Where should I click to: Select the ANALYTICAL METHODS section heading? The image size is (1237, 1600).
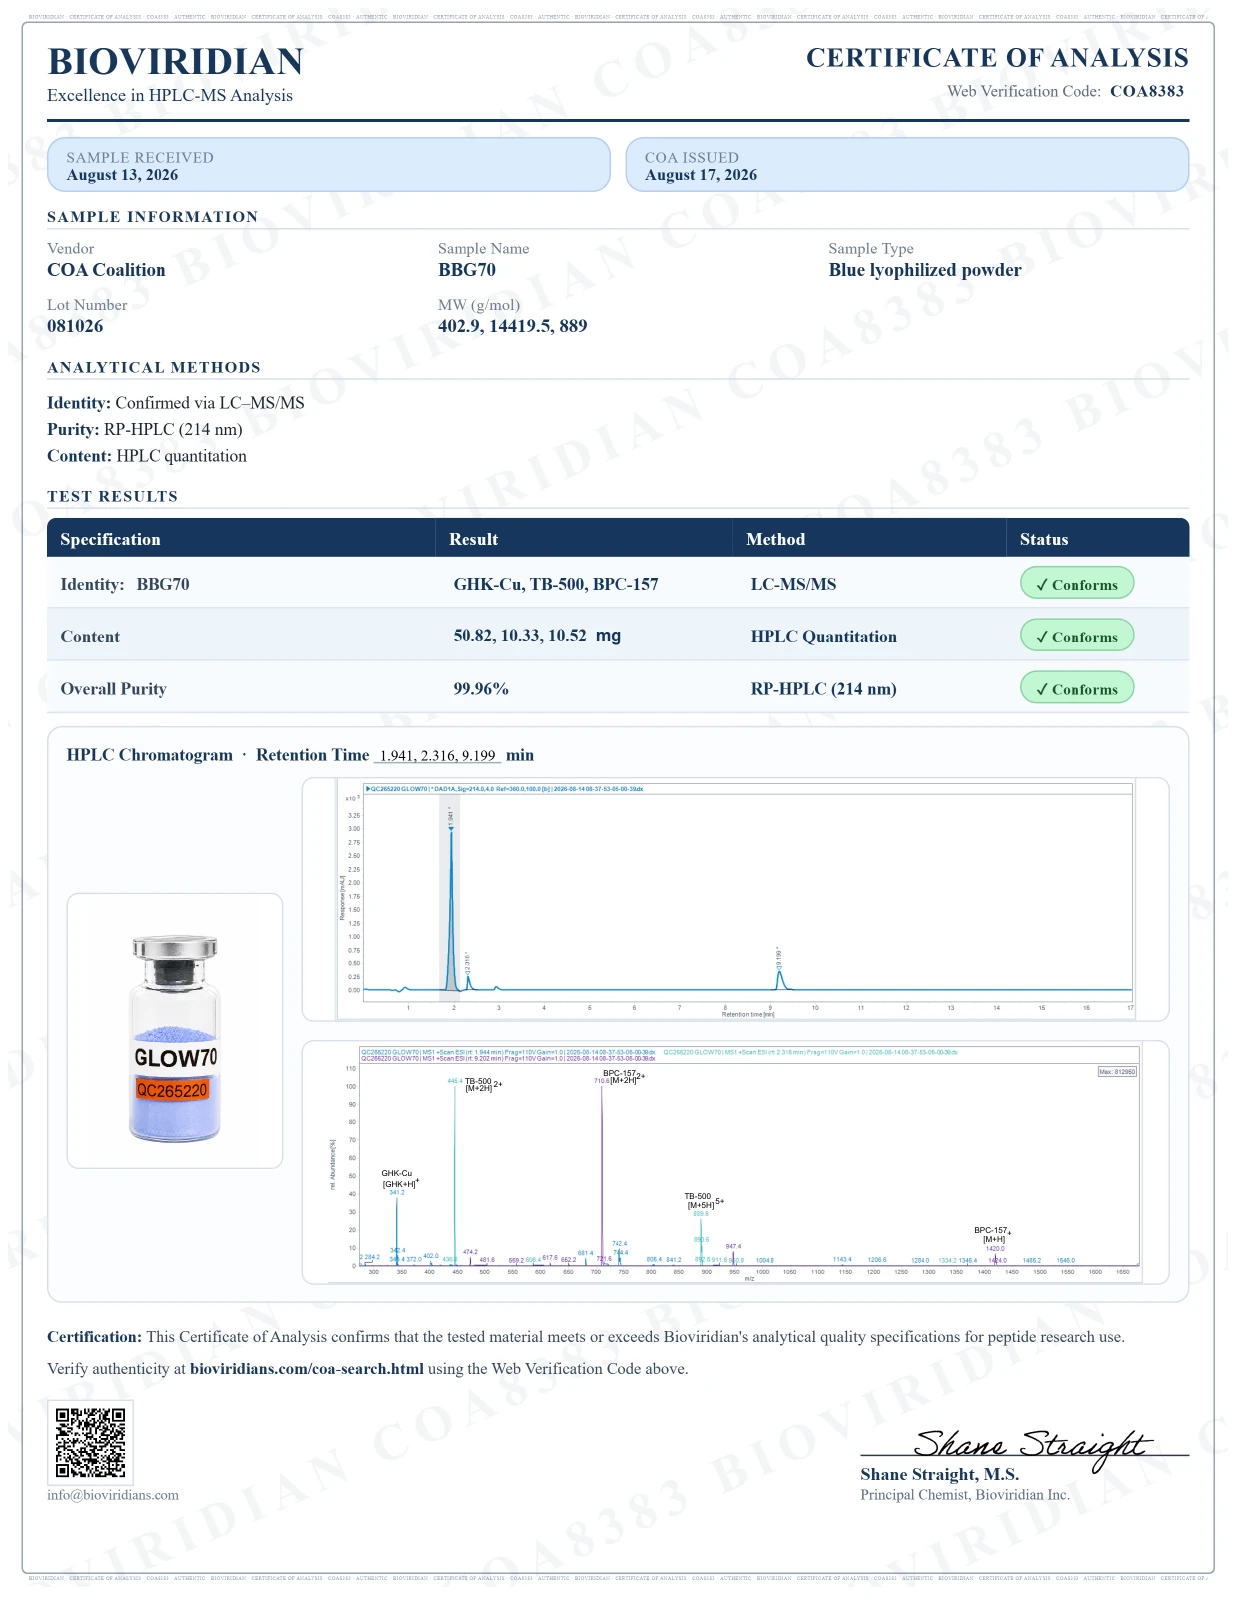click(154, 367)
